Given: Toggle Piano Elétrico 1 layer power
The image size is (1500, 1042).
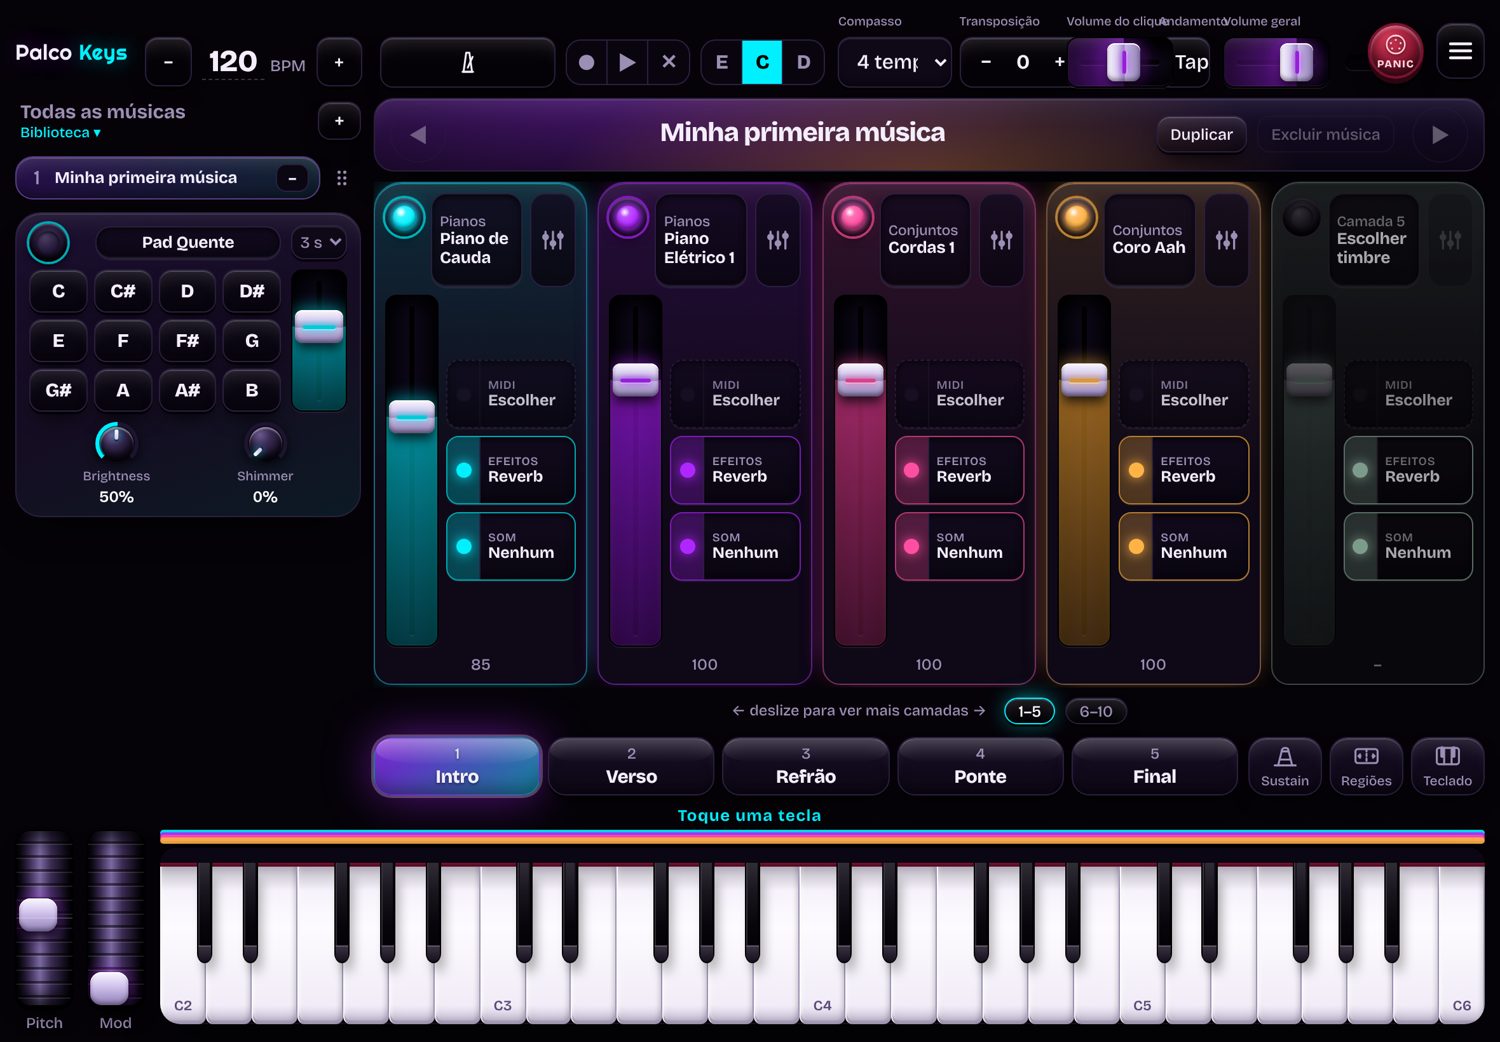Looking at the screenshot, I should tap(629, 217).
